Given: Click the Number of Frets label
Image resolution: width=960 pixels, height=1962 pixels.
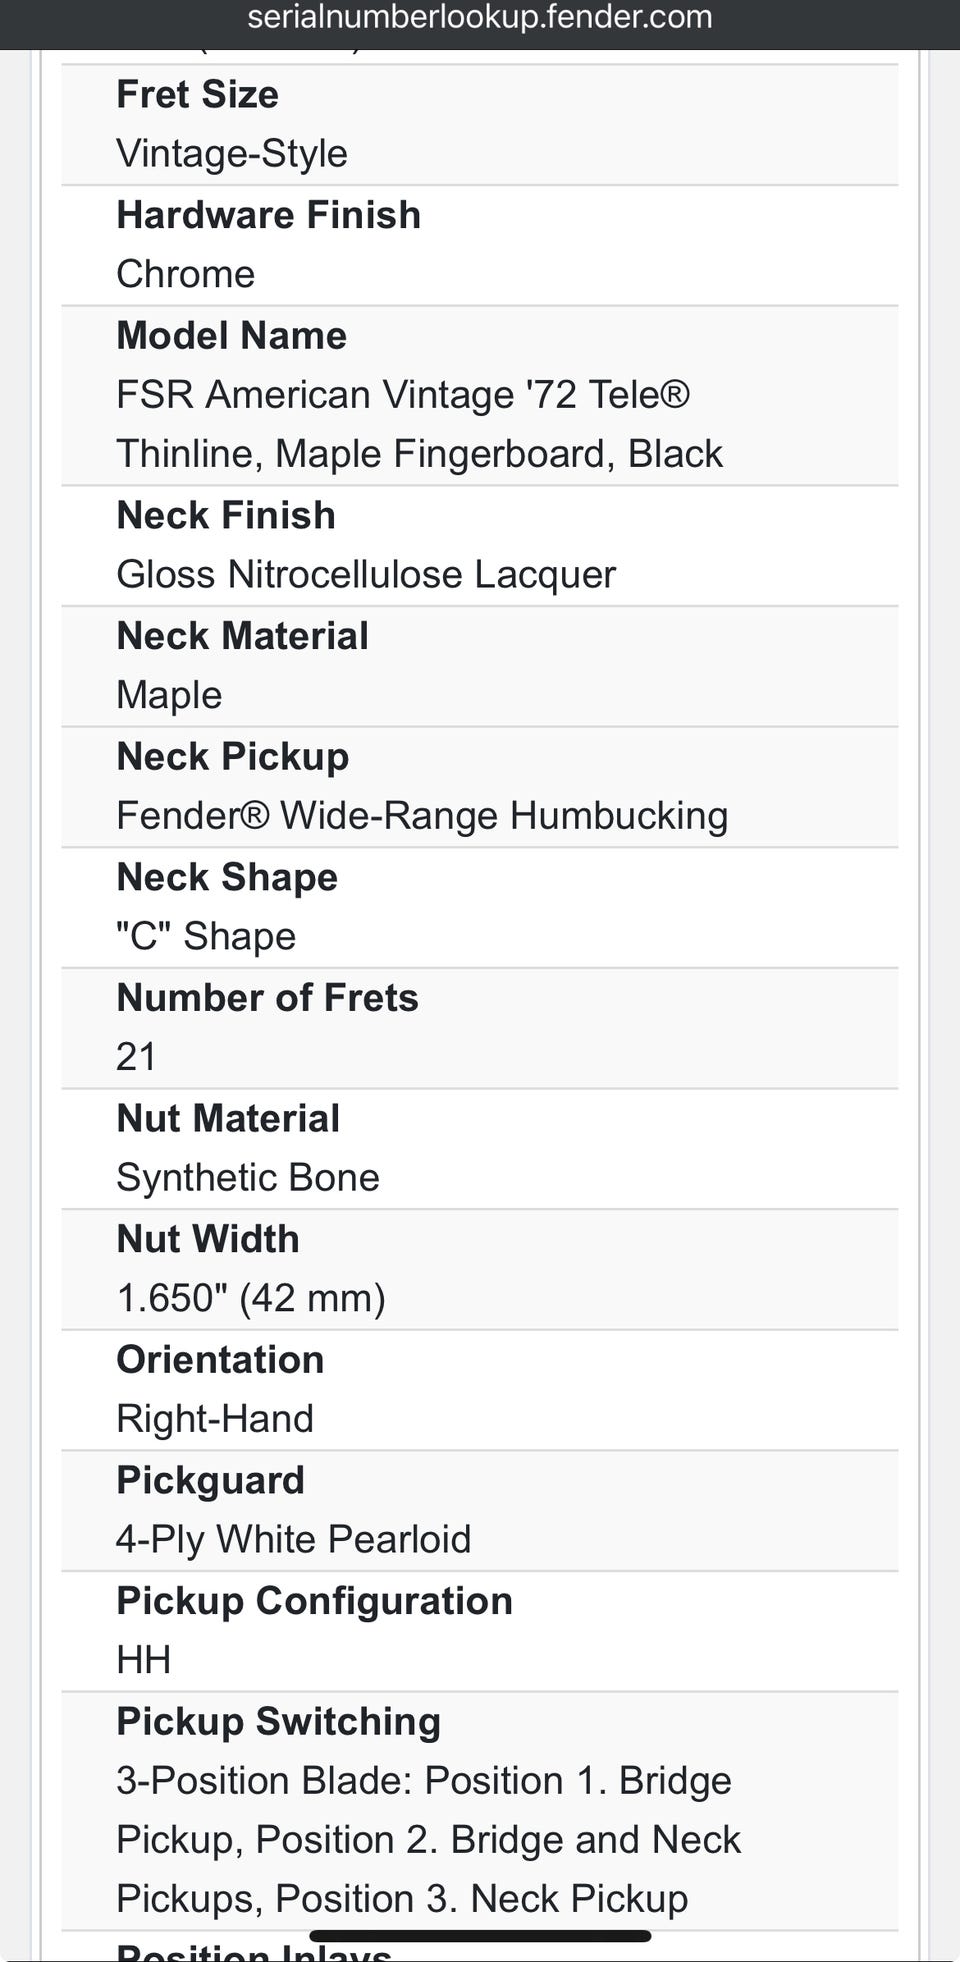Looking at the screenshot, I should point(267,998).
